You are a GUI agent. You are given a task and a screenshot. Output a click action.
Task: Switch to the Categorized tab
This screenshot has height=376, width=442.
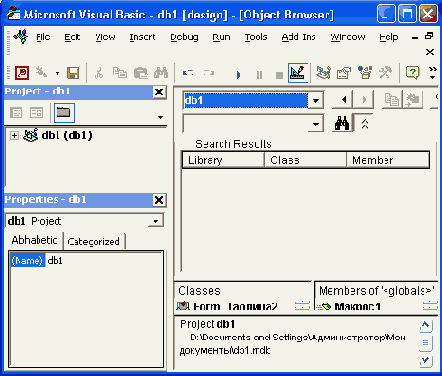click(93, 241)
